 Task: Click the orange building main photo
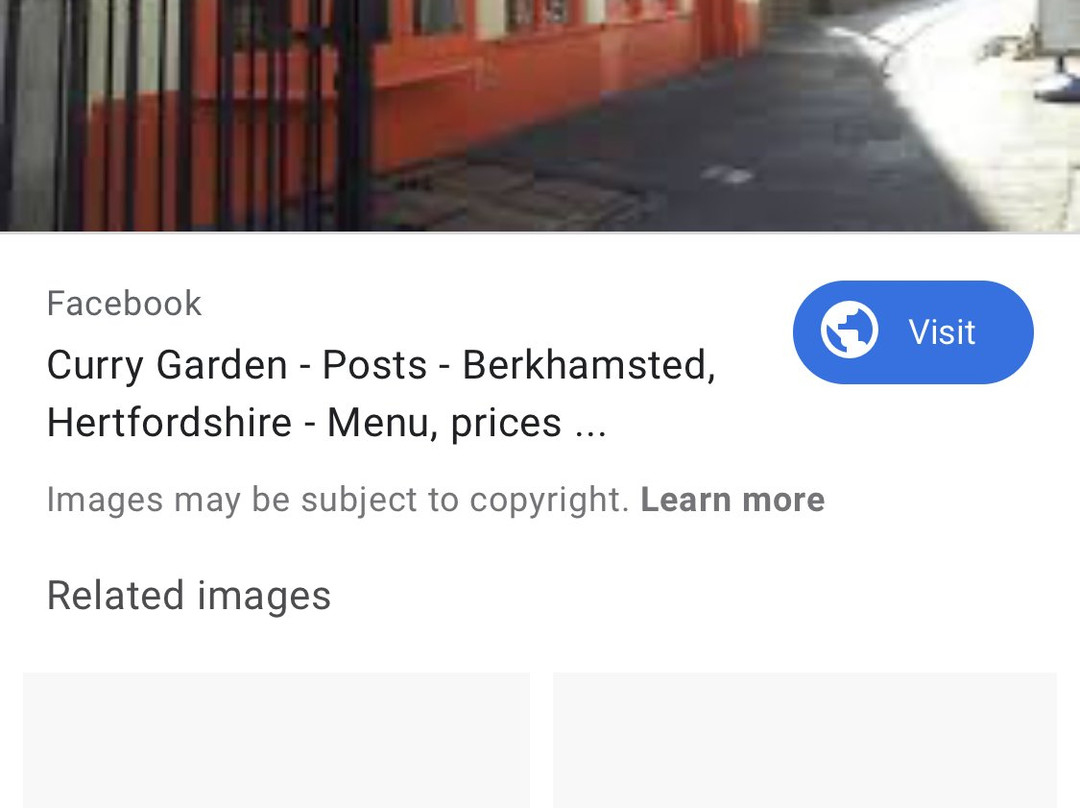coord(540,116)
